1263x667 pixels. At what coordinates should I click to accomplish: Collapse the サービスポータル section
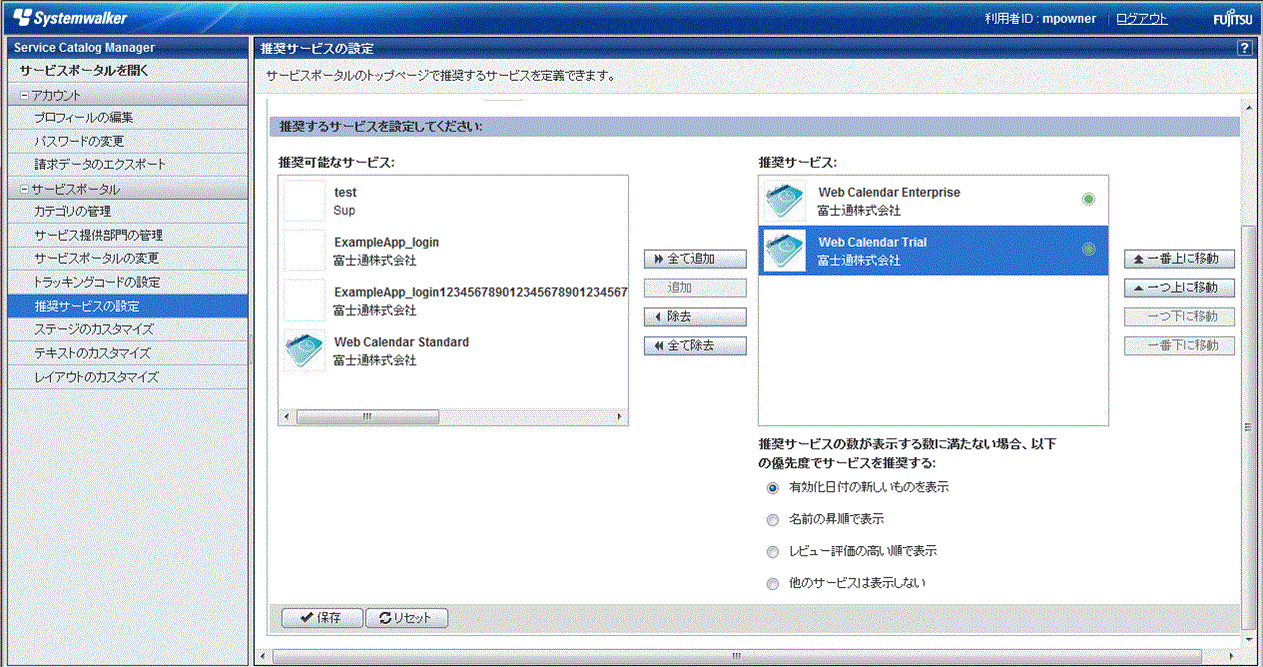click(x=25, y=189)
